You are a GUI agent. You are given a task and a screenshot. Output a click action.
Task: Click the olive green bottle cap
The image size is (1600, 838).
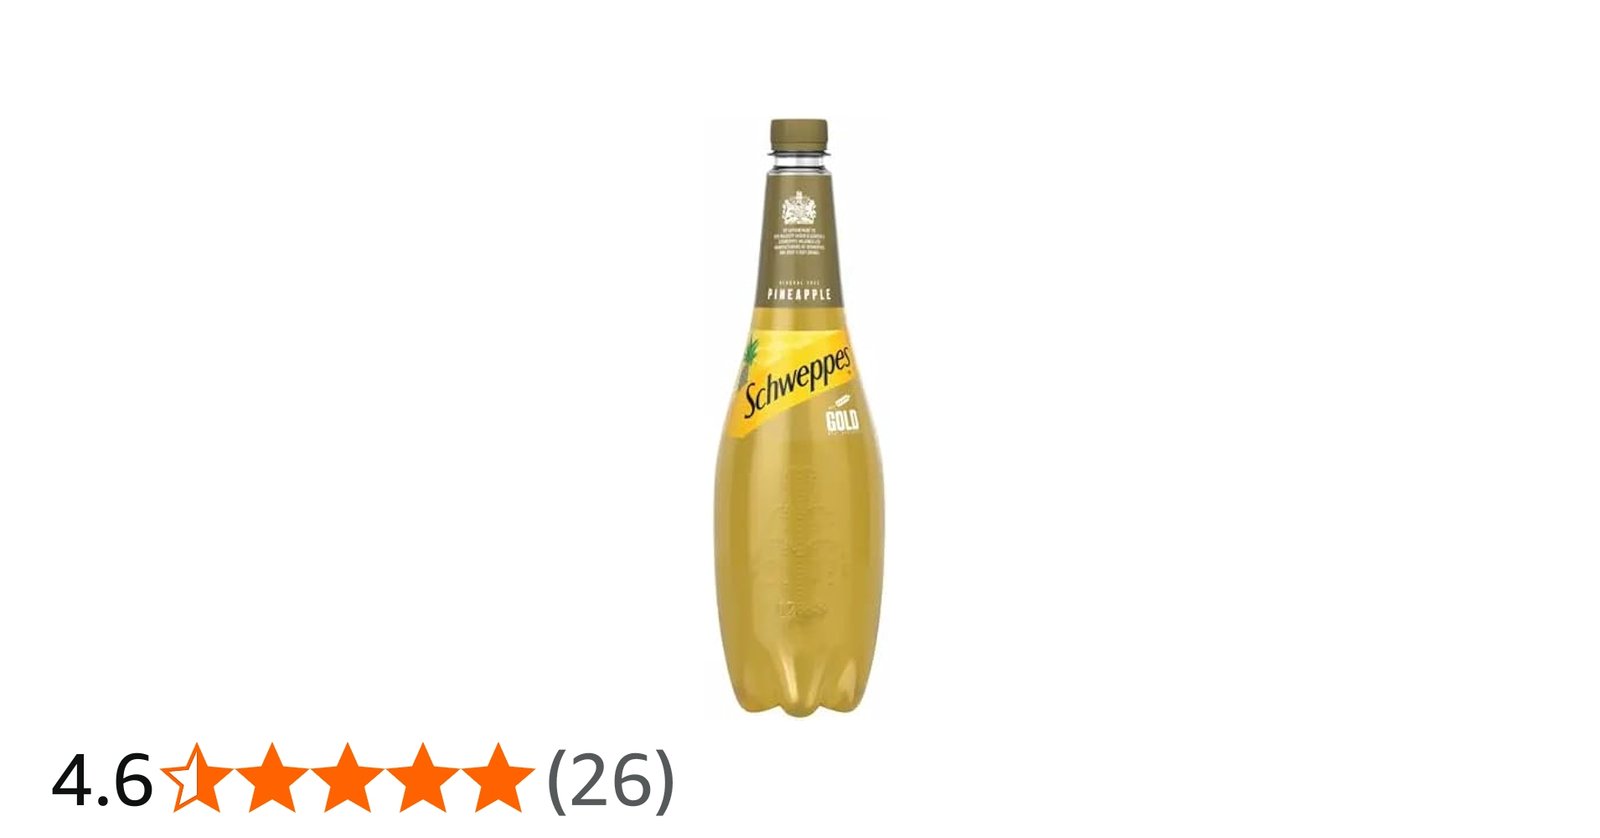point(799,134)
